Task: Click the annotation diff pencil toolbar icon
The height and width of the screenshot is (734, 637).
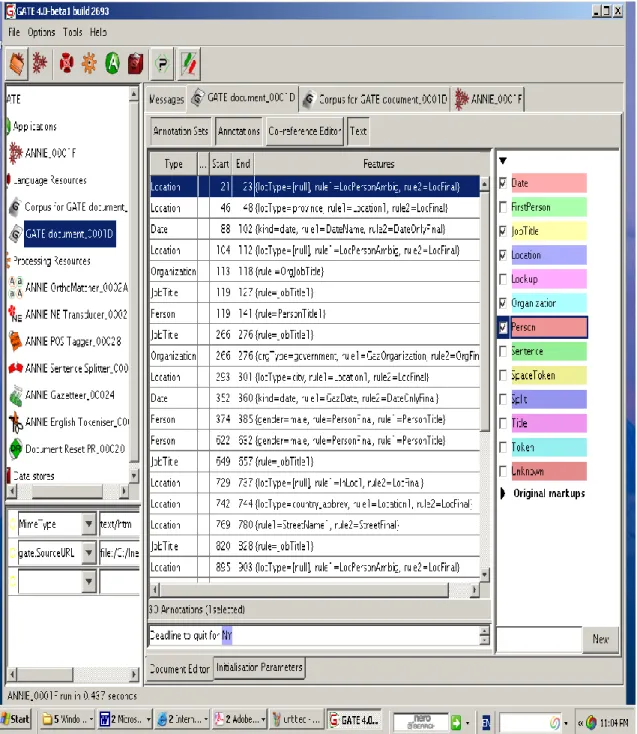Action: (189, 63)
